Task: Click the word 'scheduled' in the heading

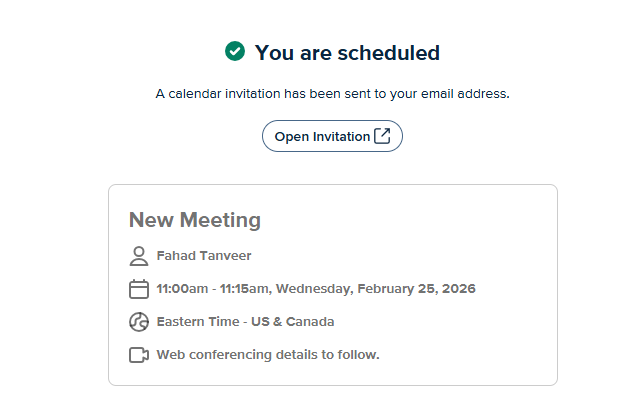Action: click(x=388, y=52)
